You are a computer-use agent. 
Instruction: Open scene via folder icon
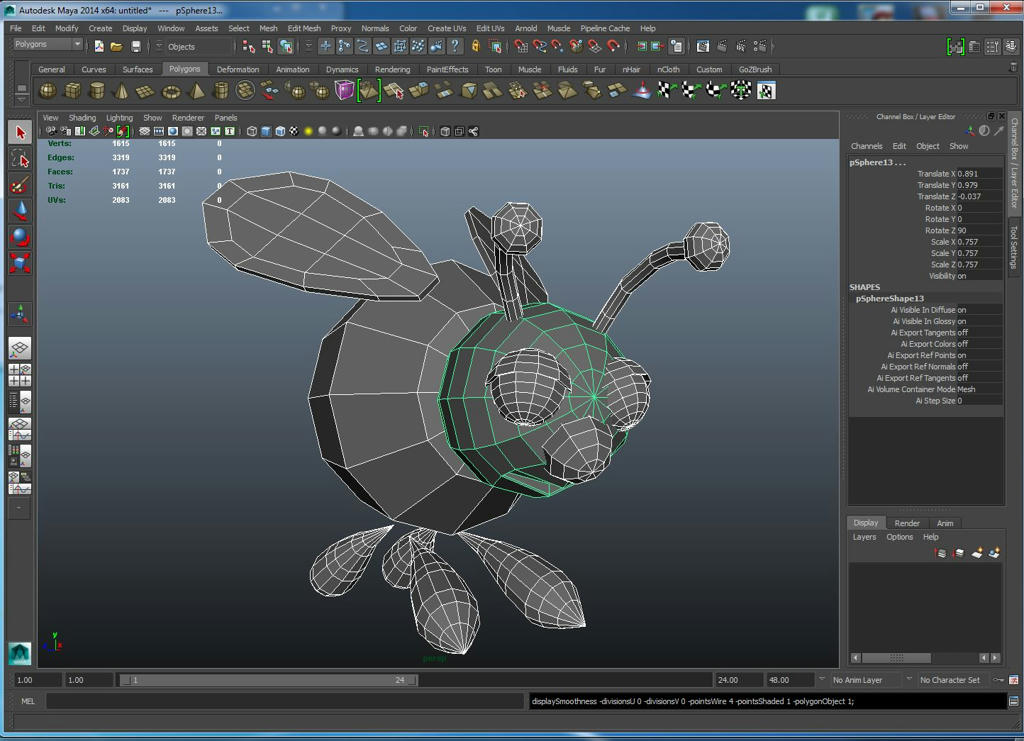116,46
